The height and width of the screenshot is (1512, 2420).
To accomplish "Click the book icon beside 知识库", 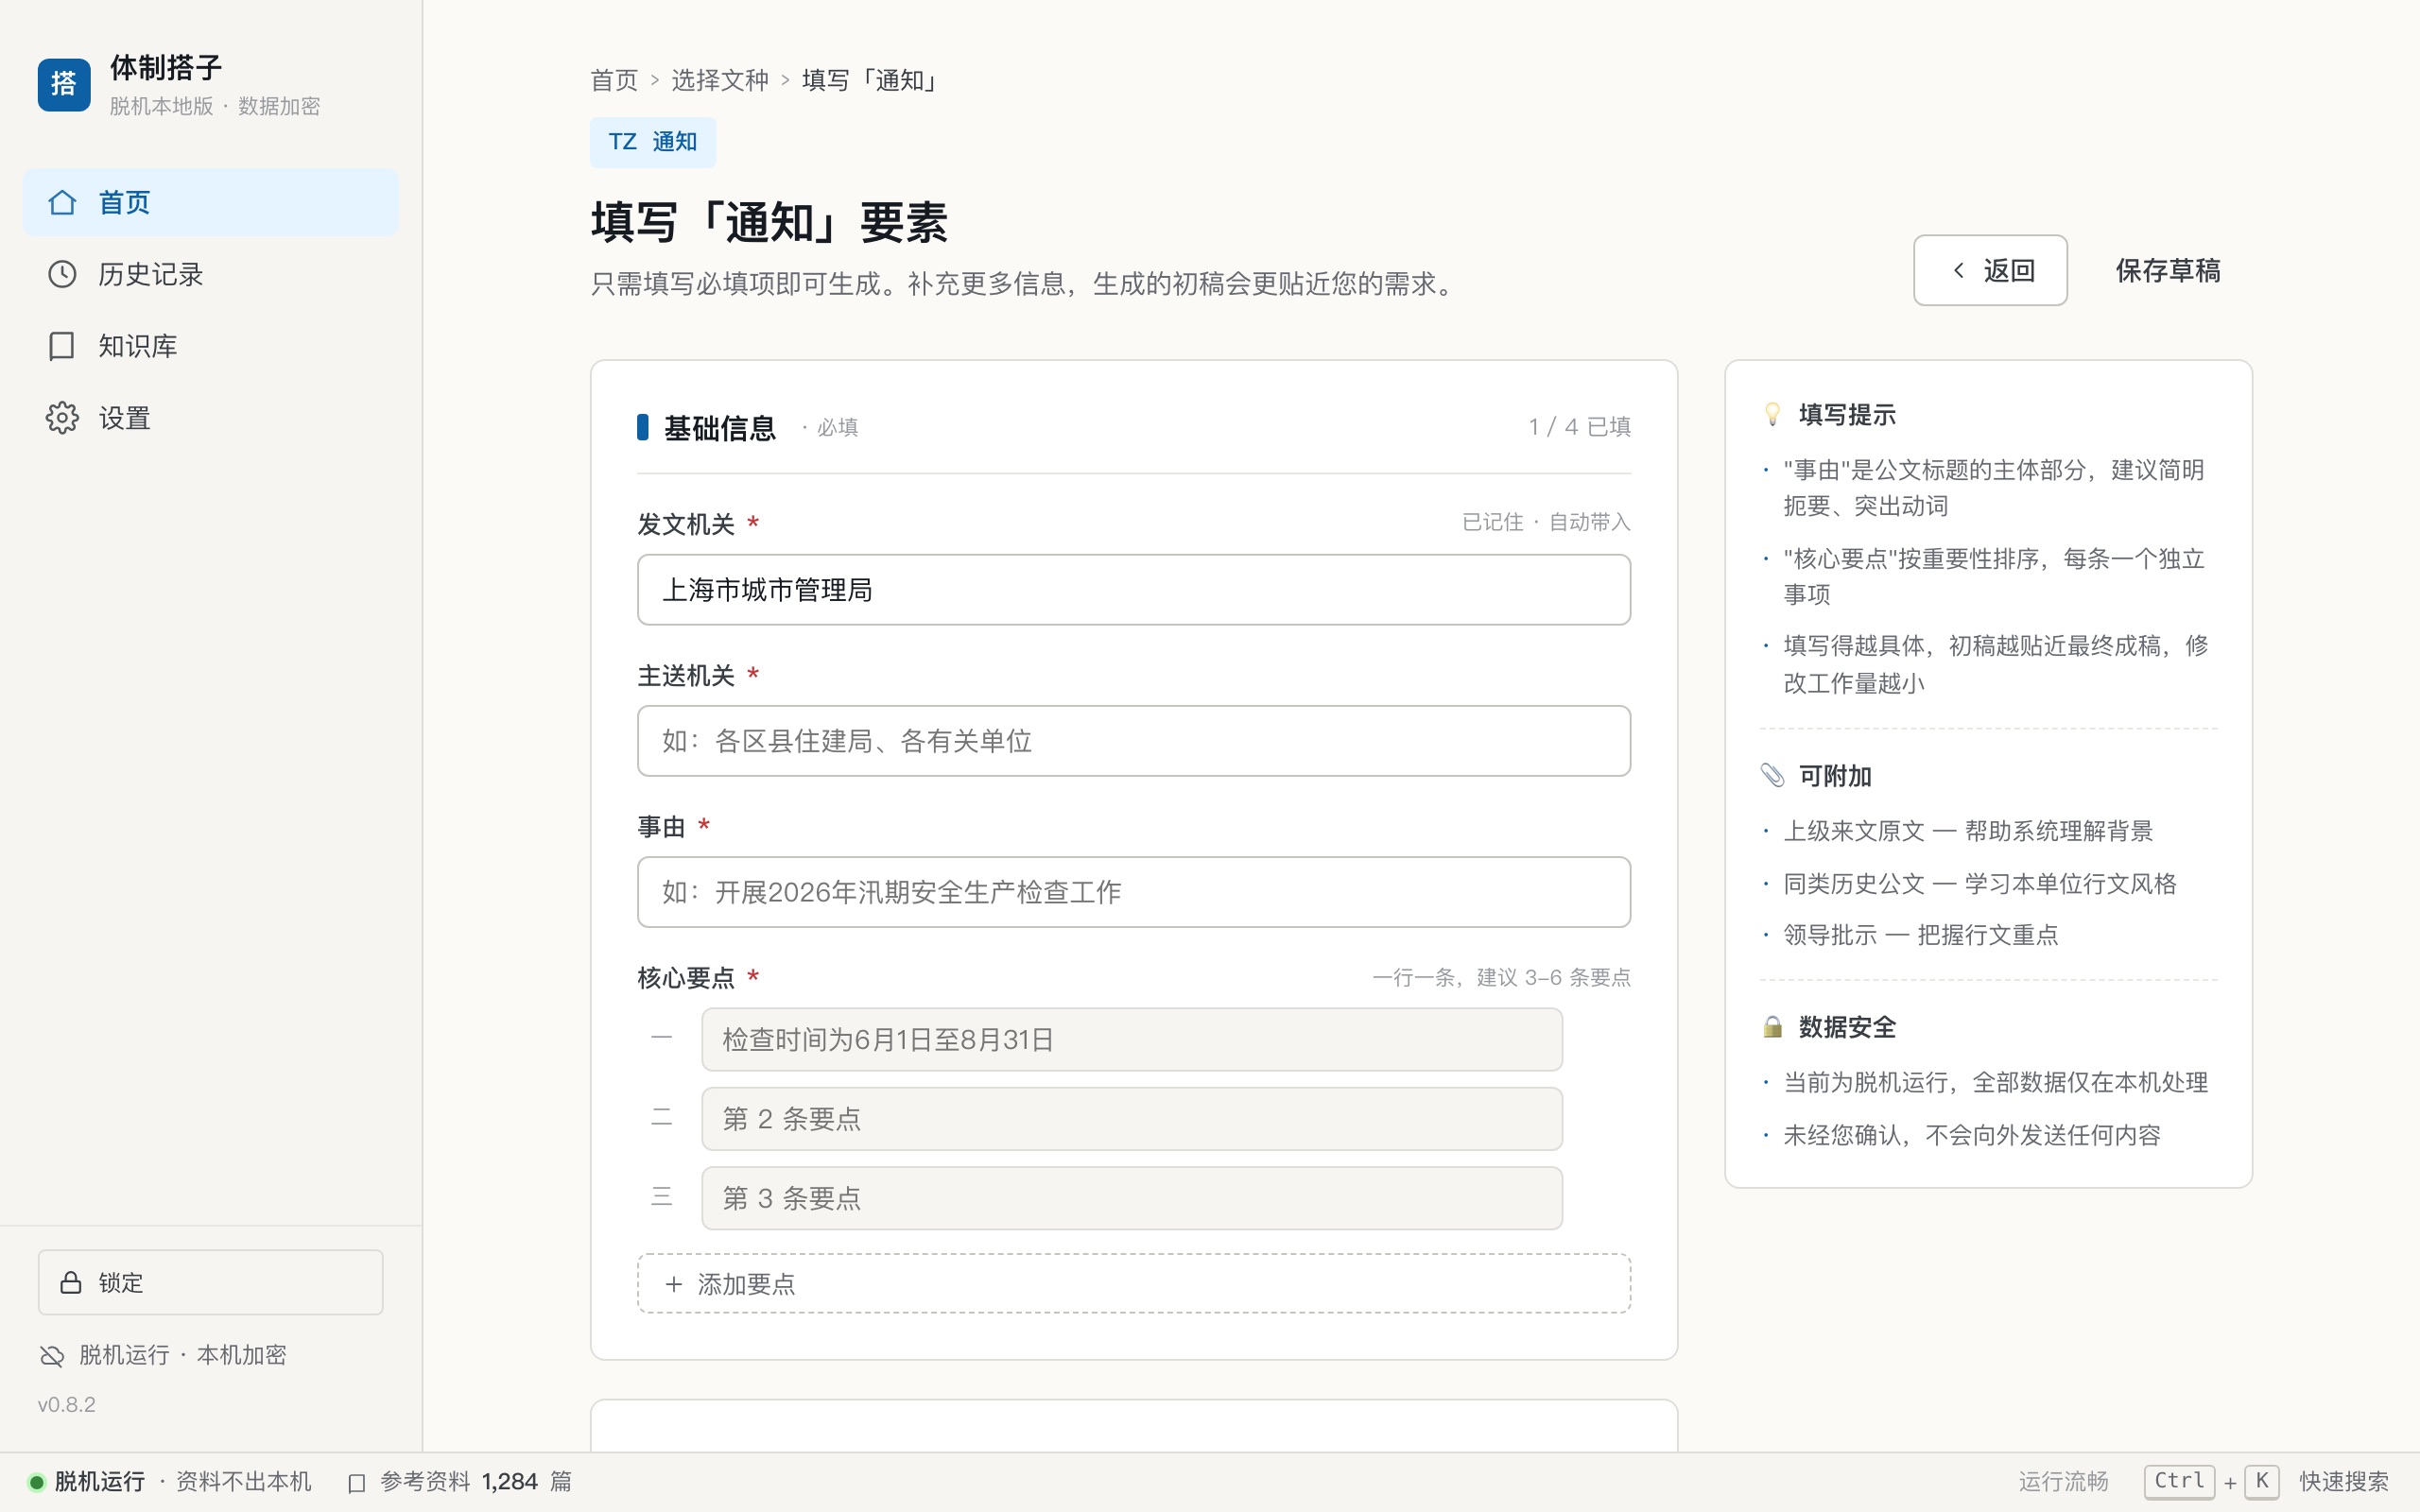I will pyautogui.click(x=62, y=346).
